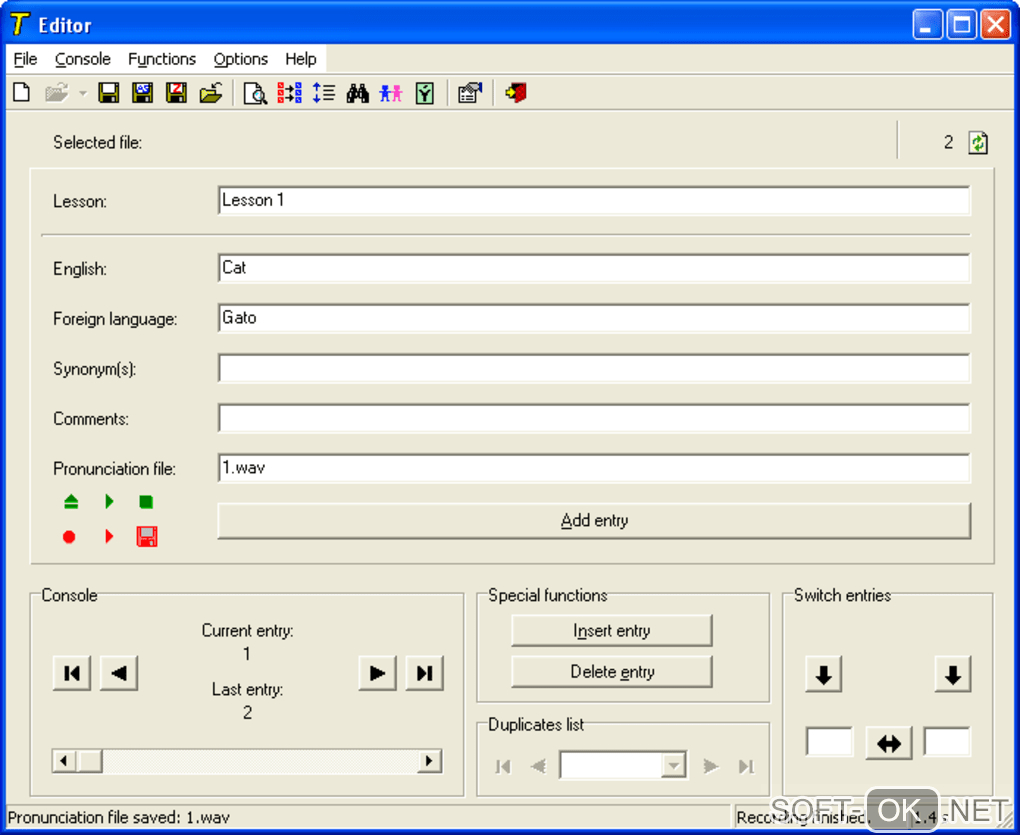Image resolution: width=1020 pixels, height=835 pixels.
Task: Go to previous entry in Console
Action: (x=119, y=673)
